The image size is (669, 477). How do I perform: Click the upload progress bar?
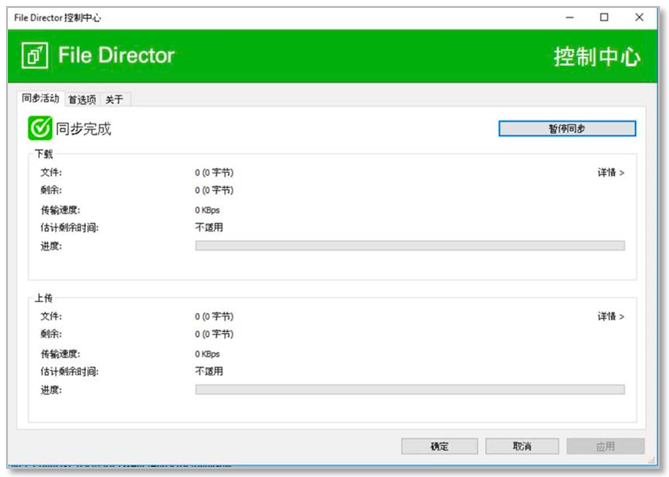[x=410, y=389]
